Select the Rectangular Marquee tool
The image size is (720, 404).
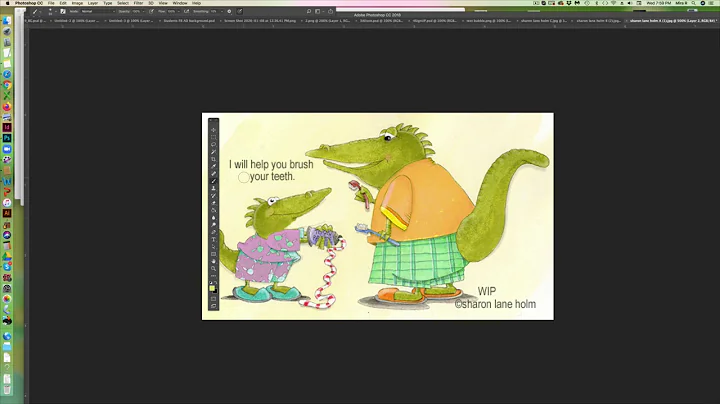(x=214, y=137)
